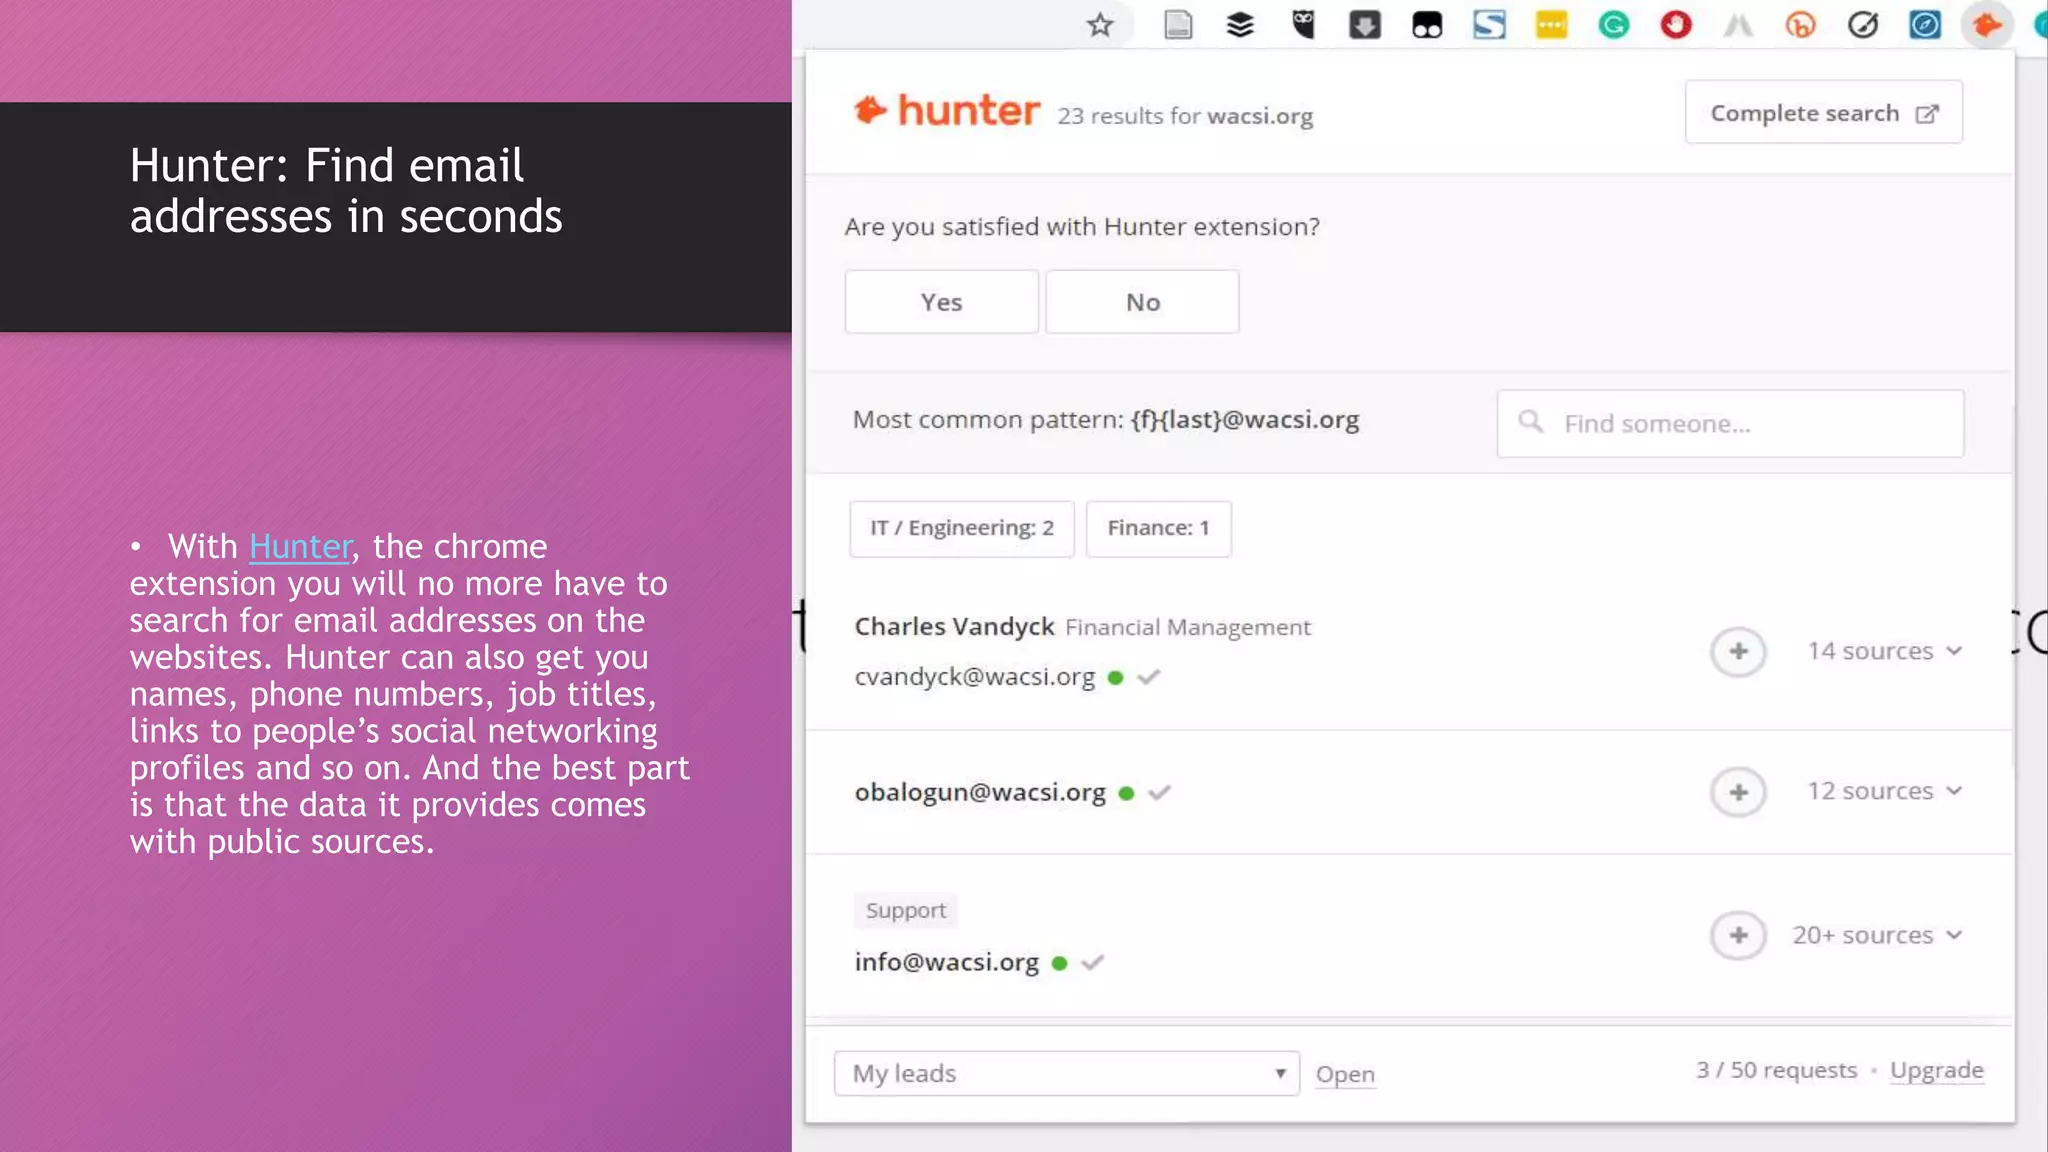Click the Support tag label
Image resolution: width=2048 pixels, height=1152 pixels.
click(905, 911)
